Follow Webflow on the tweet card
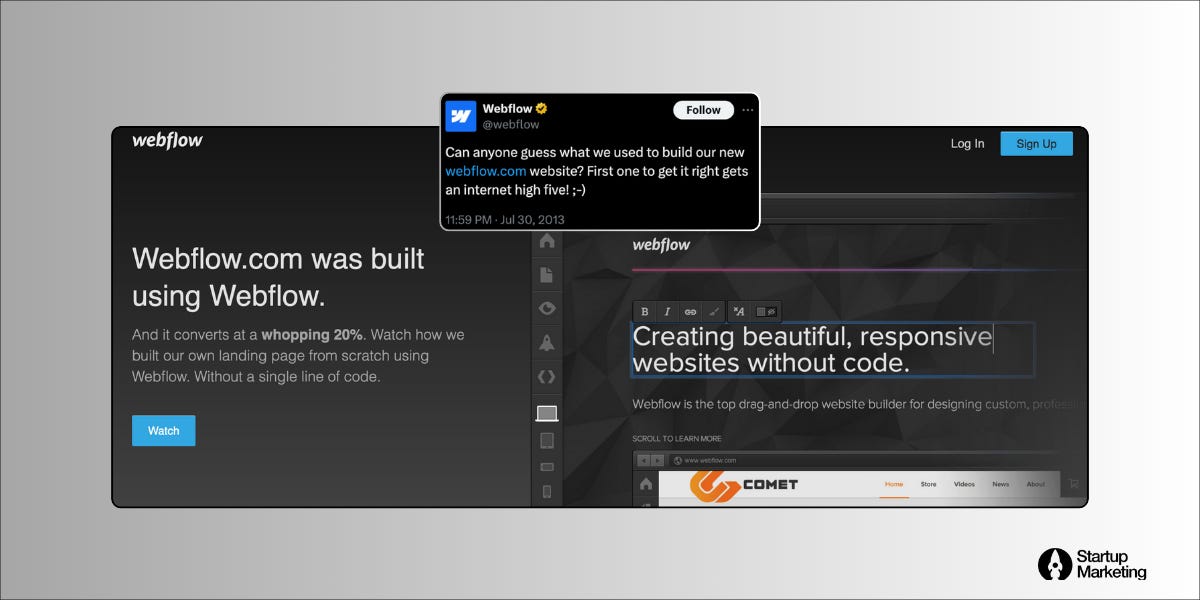1200x600 pixels. coord(703,110)
